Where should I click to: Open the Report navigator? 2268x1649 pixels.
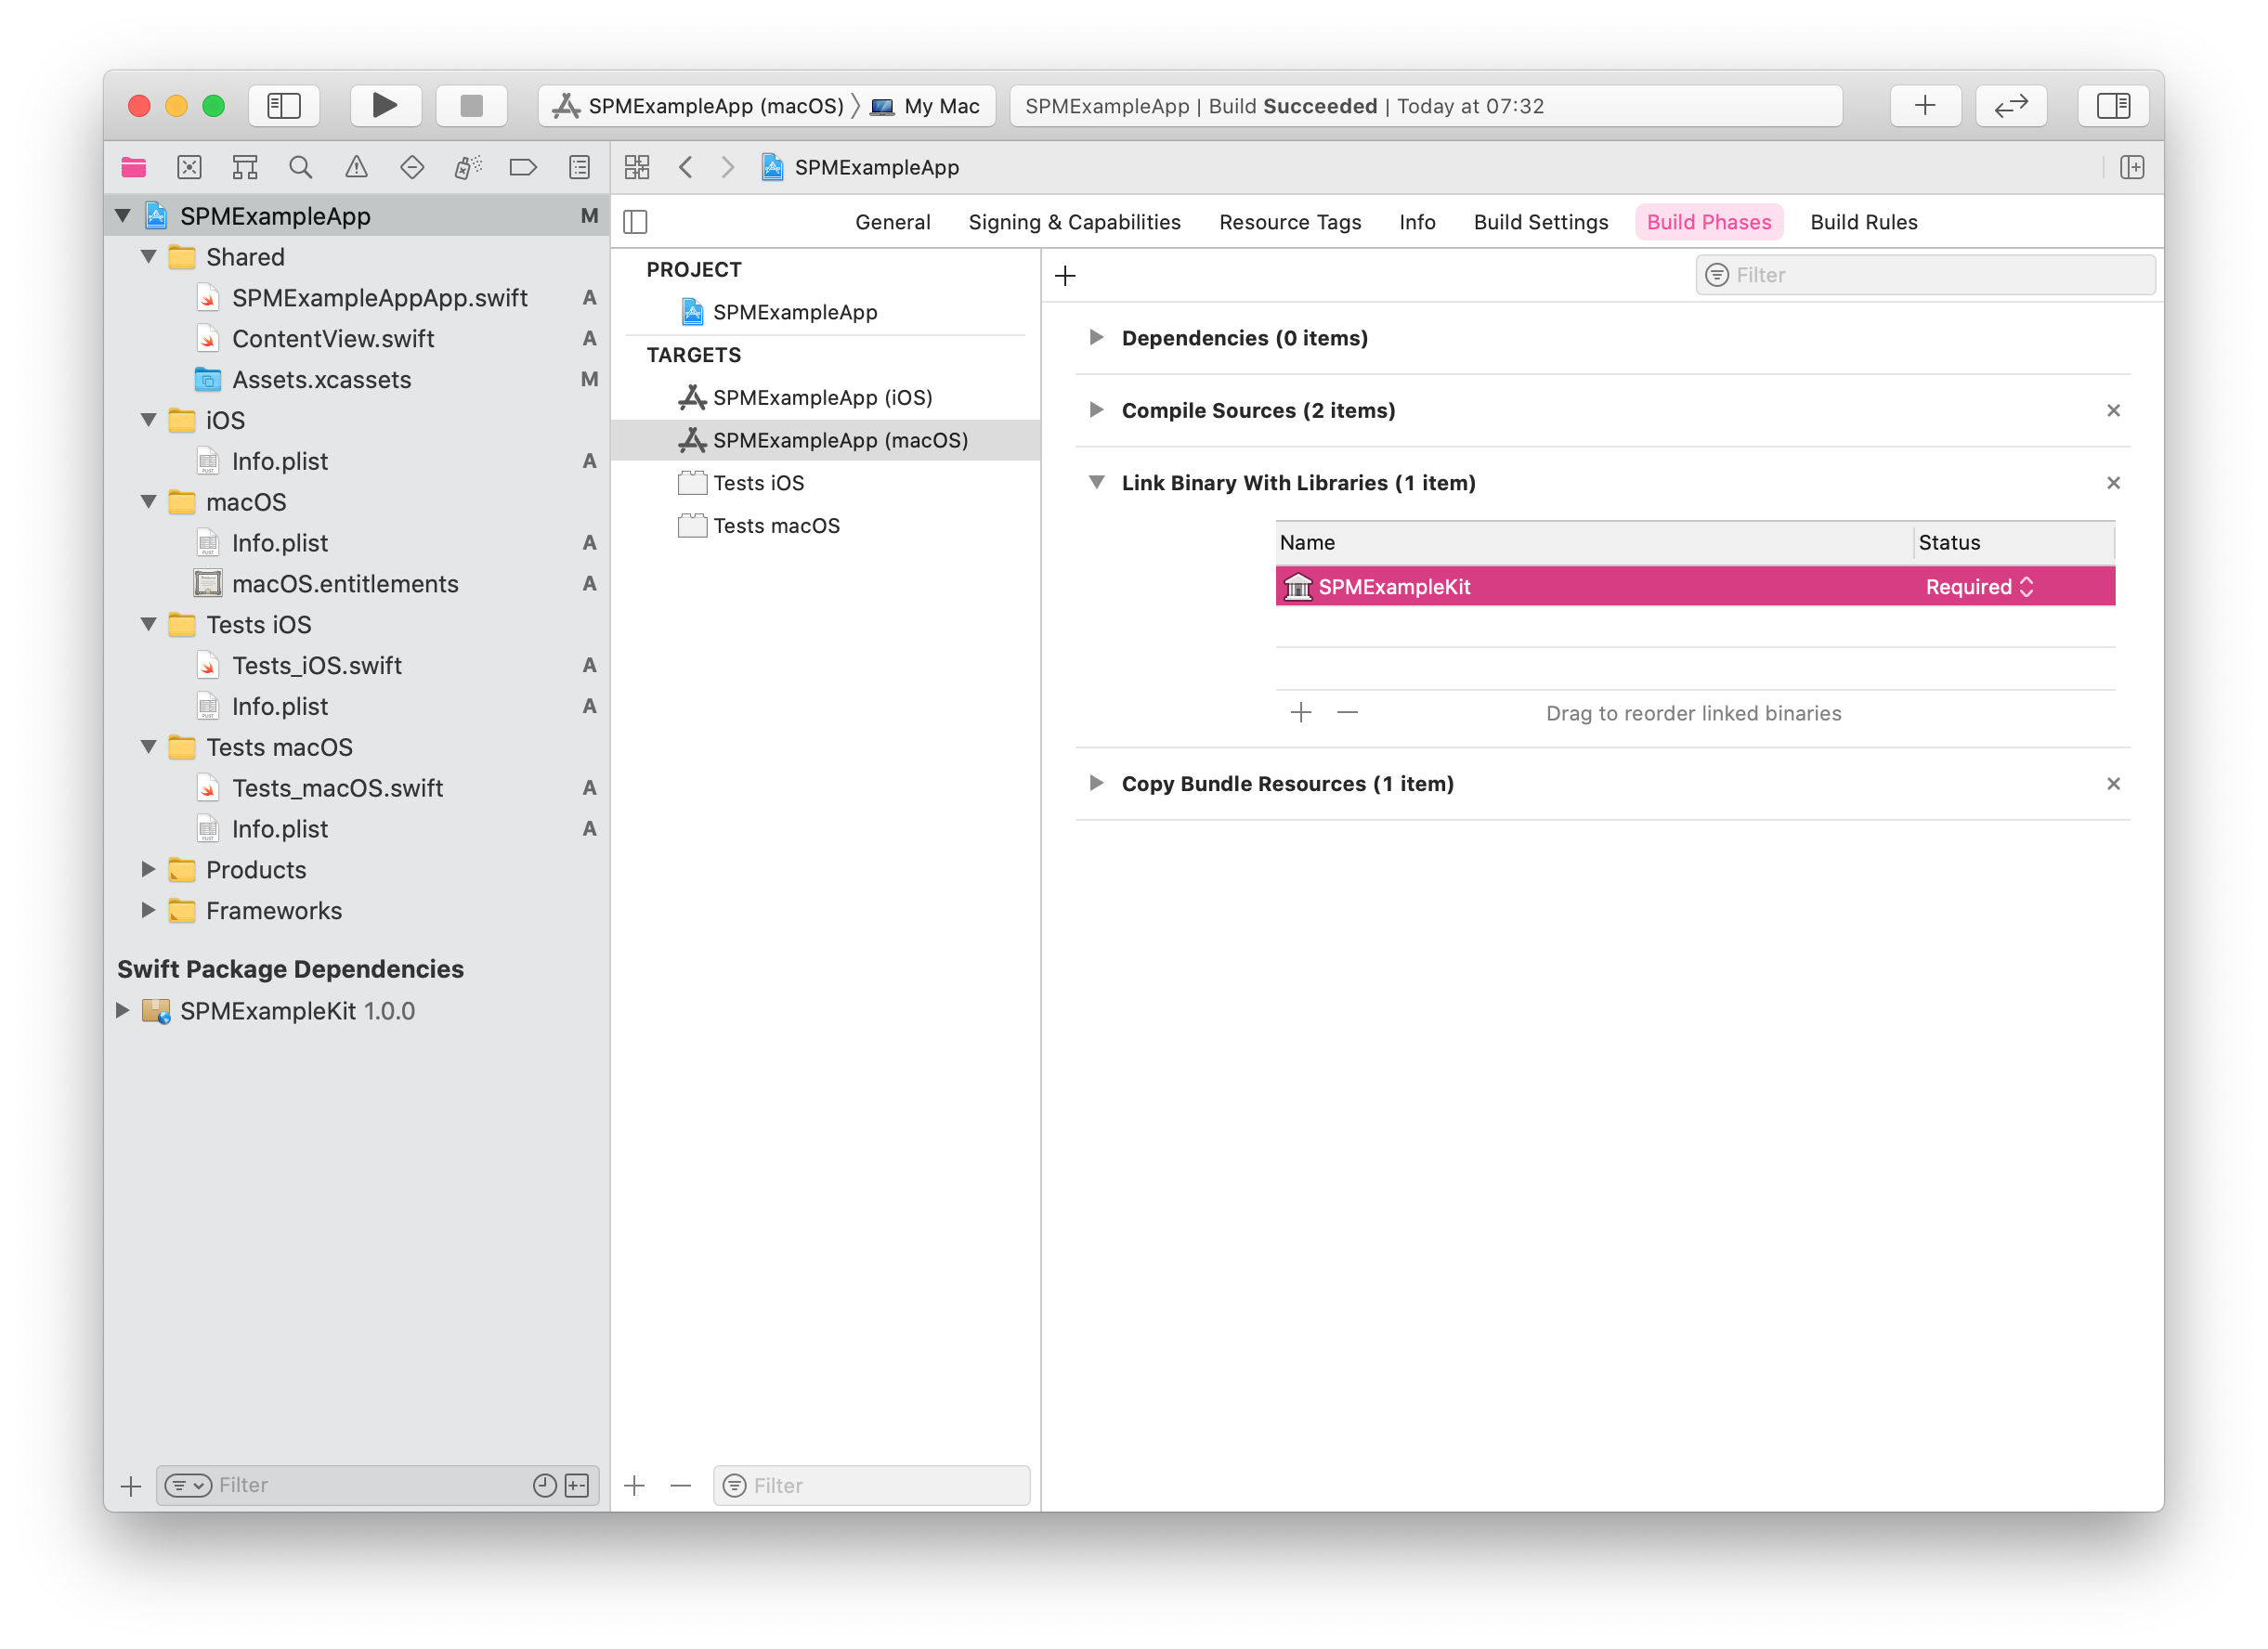580,167
